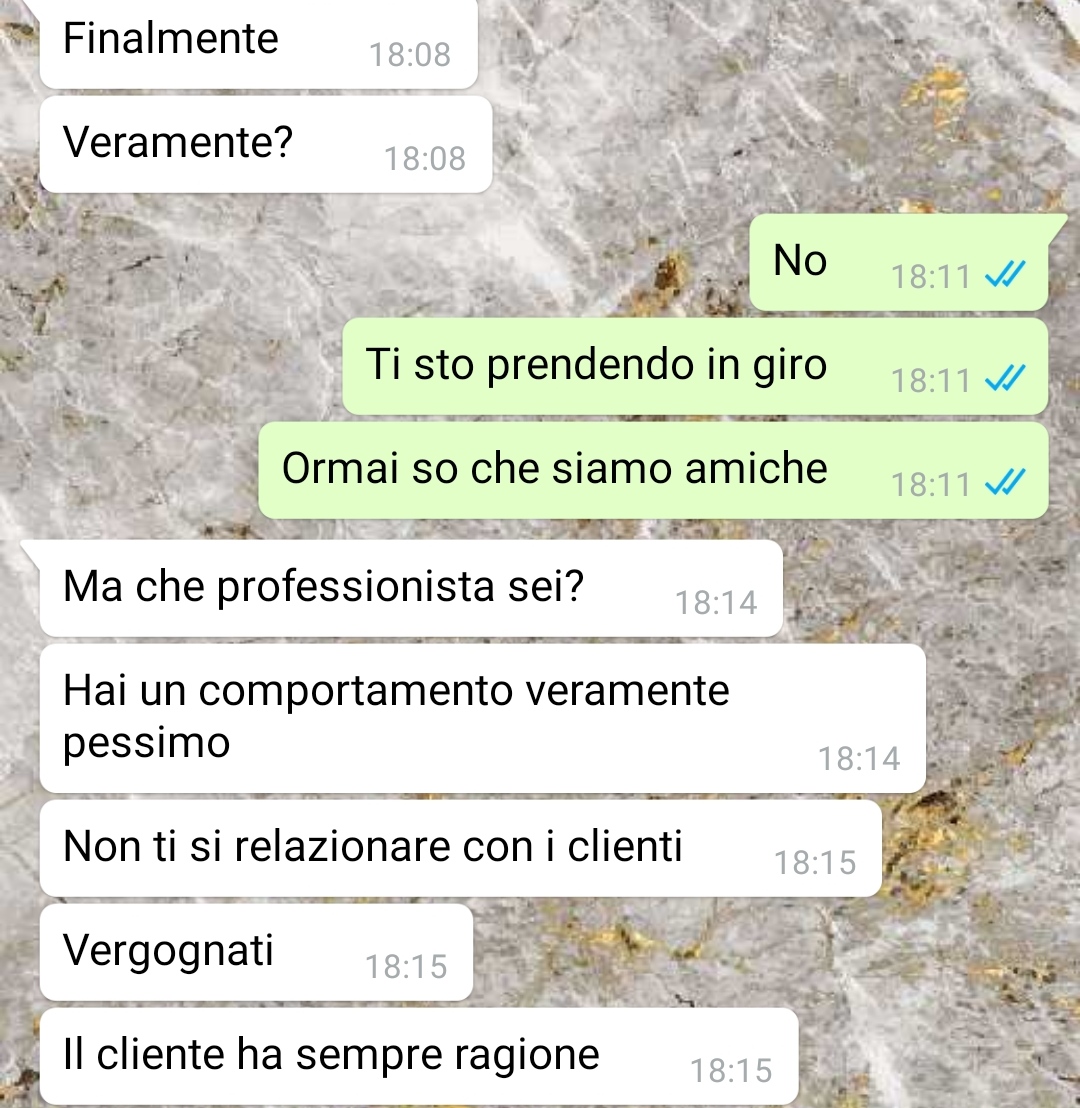Select 'Non ti si relazionare con i clienti'
This screenshot has width=1080, height=1108.
pyautogui.click(x=461, y=848)
